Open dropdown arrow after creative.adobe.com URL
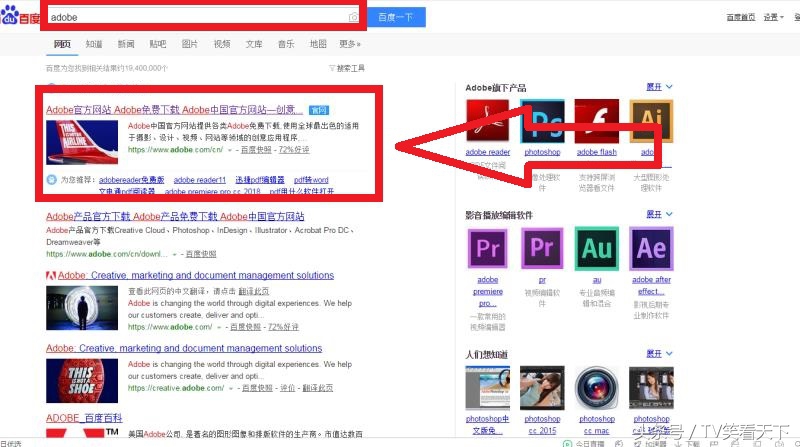800x447 pixels. pos(231,388)
